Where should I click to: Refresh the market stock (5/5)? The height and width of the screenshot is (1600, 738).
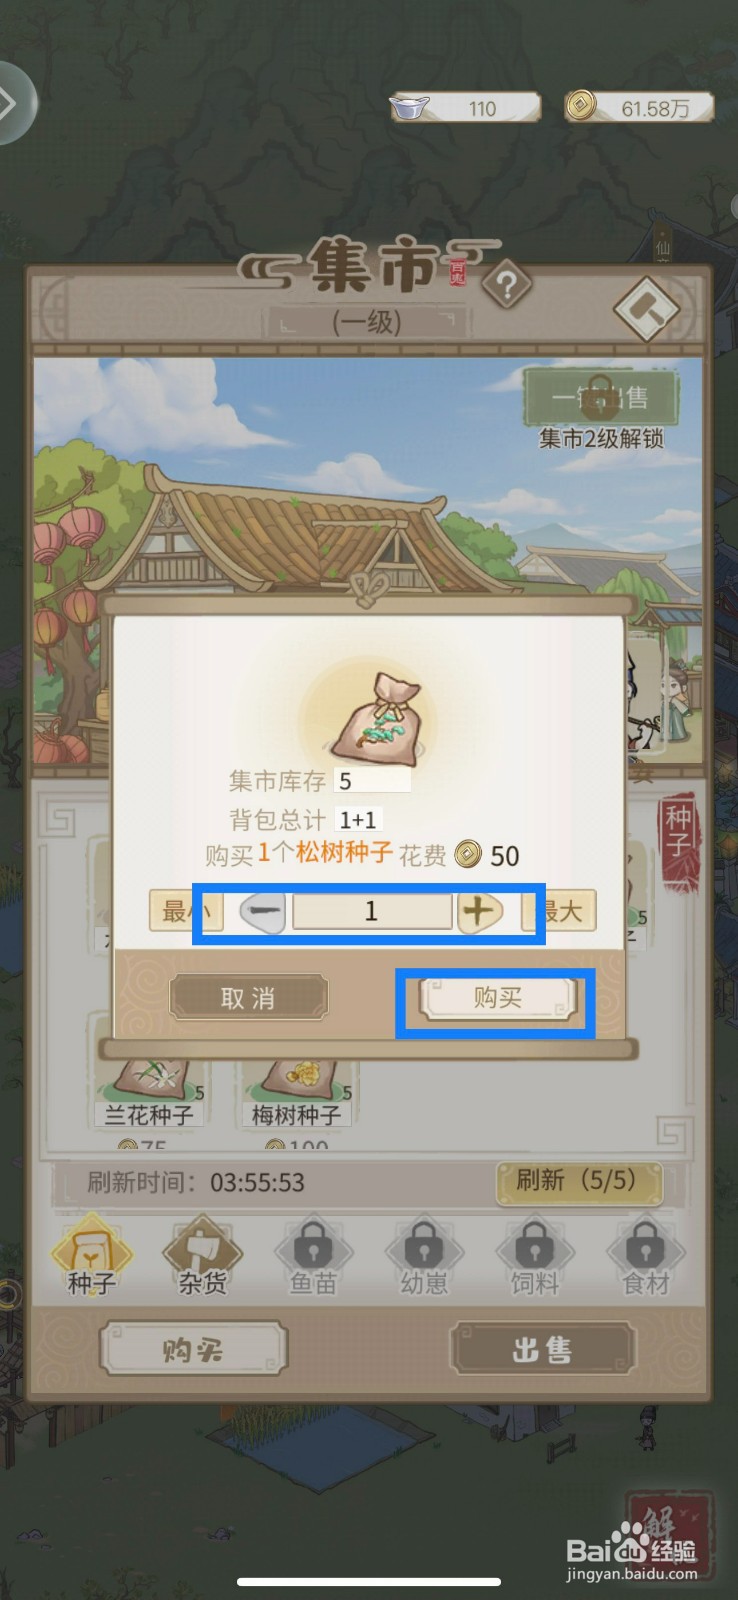579,1181
